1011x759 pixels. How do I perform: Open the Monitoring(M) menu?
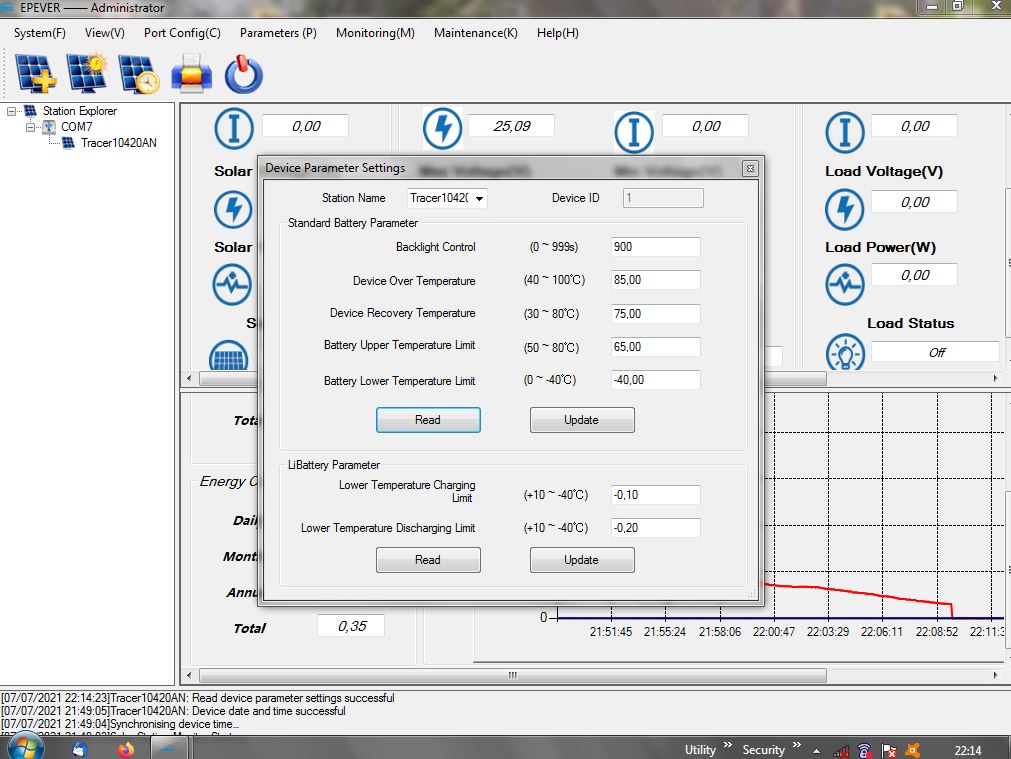coord(375,33)
